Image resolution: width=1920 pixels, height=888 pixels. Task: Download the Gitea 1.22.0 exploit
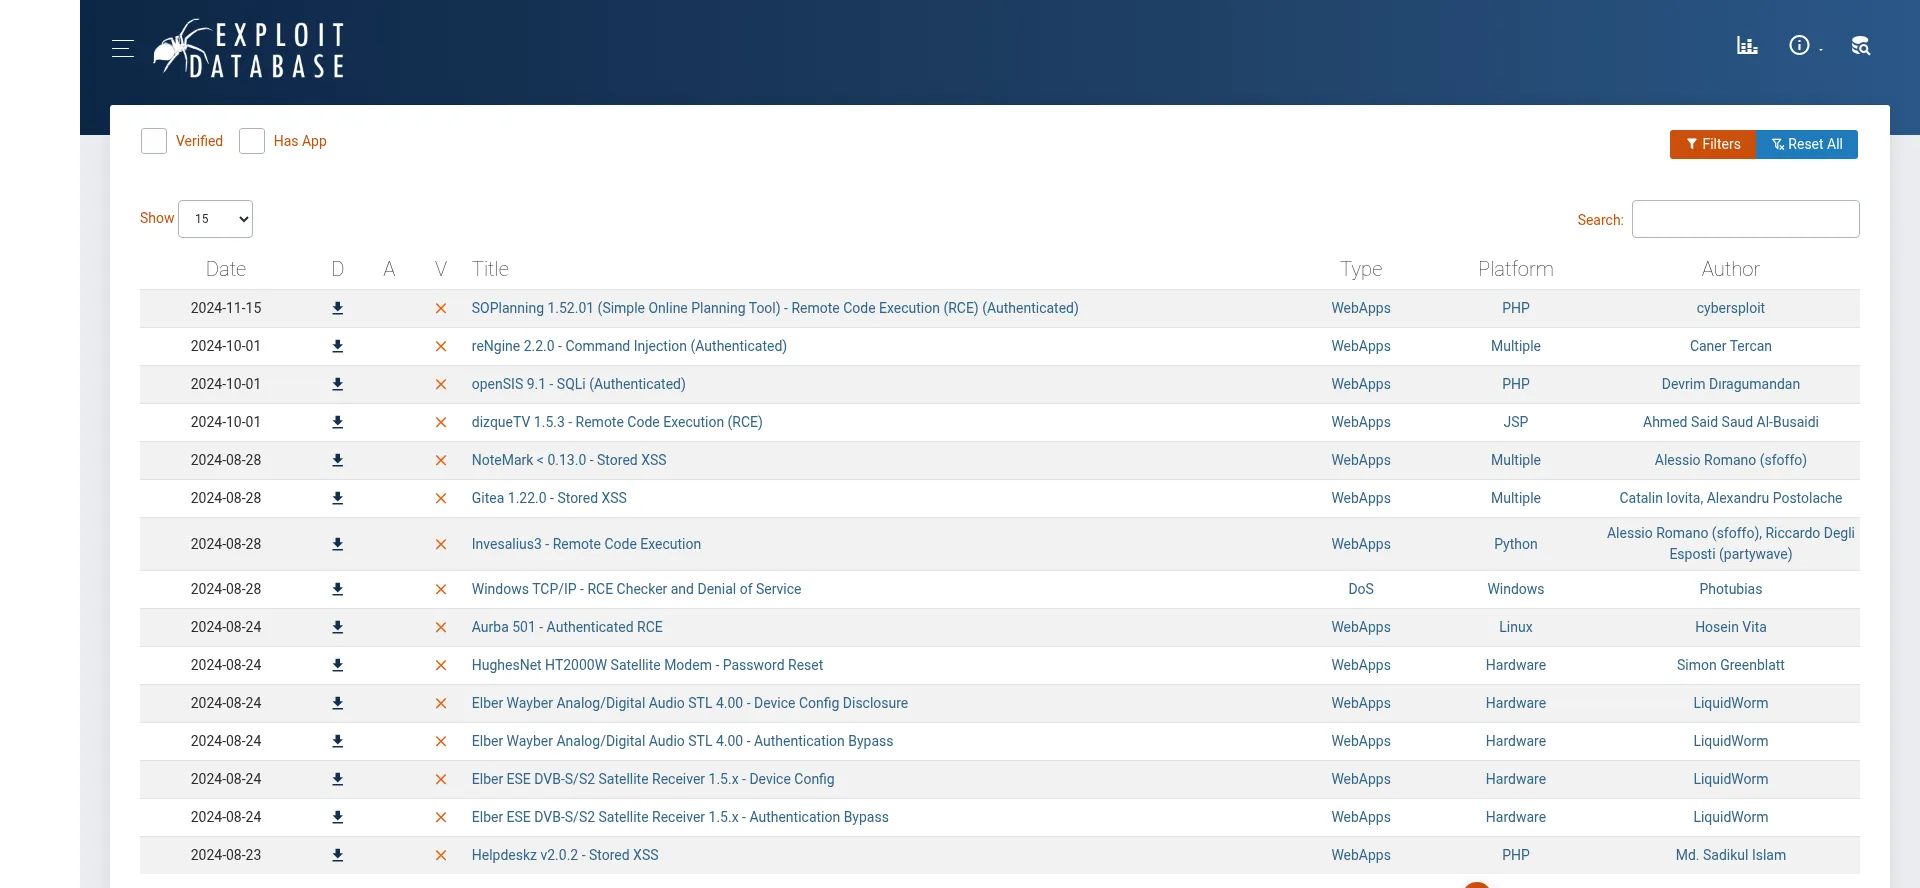338,499
